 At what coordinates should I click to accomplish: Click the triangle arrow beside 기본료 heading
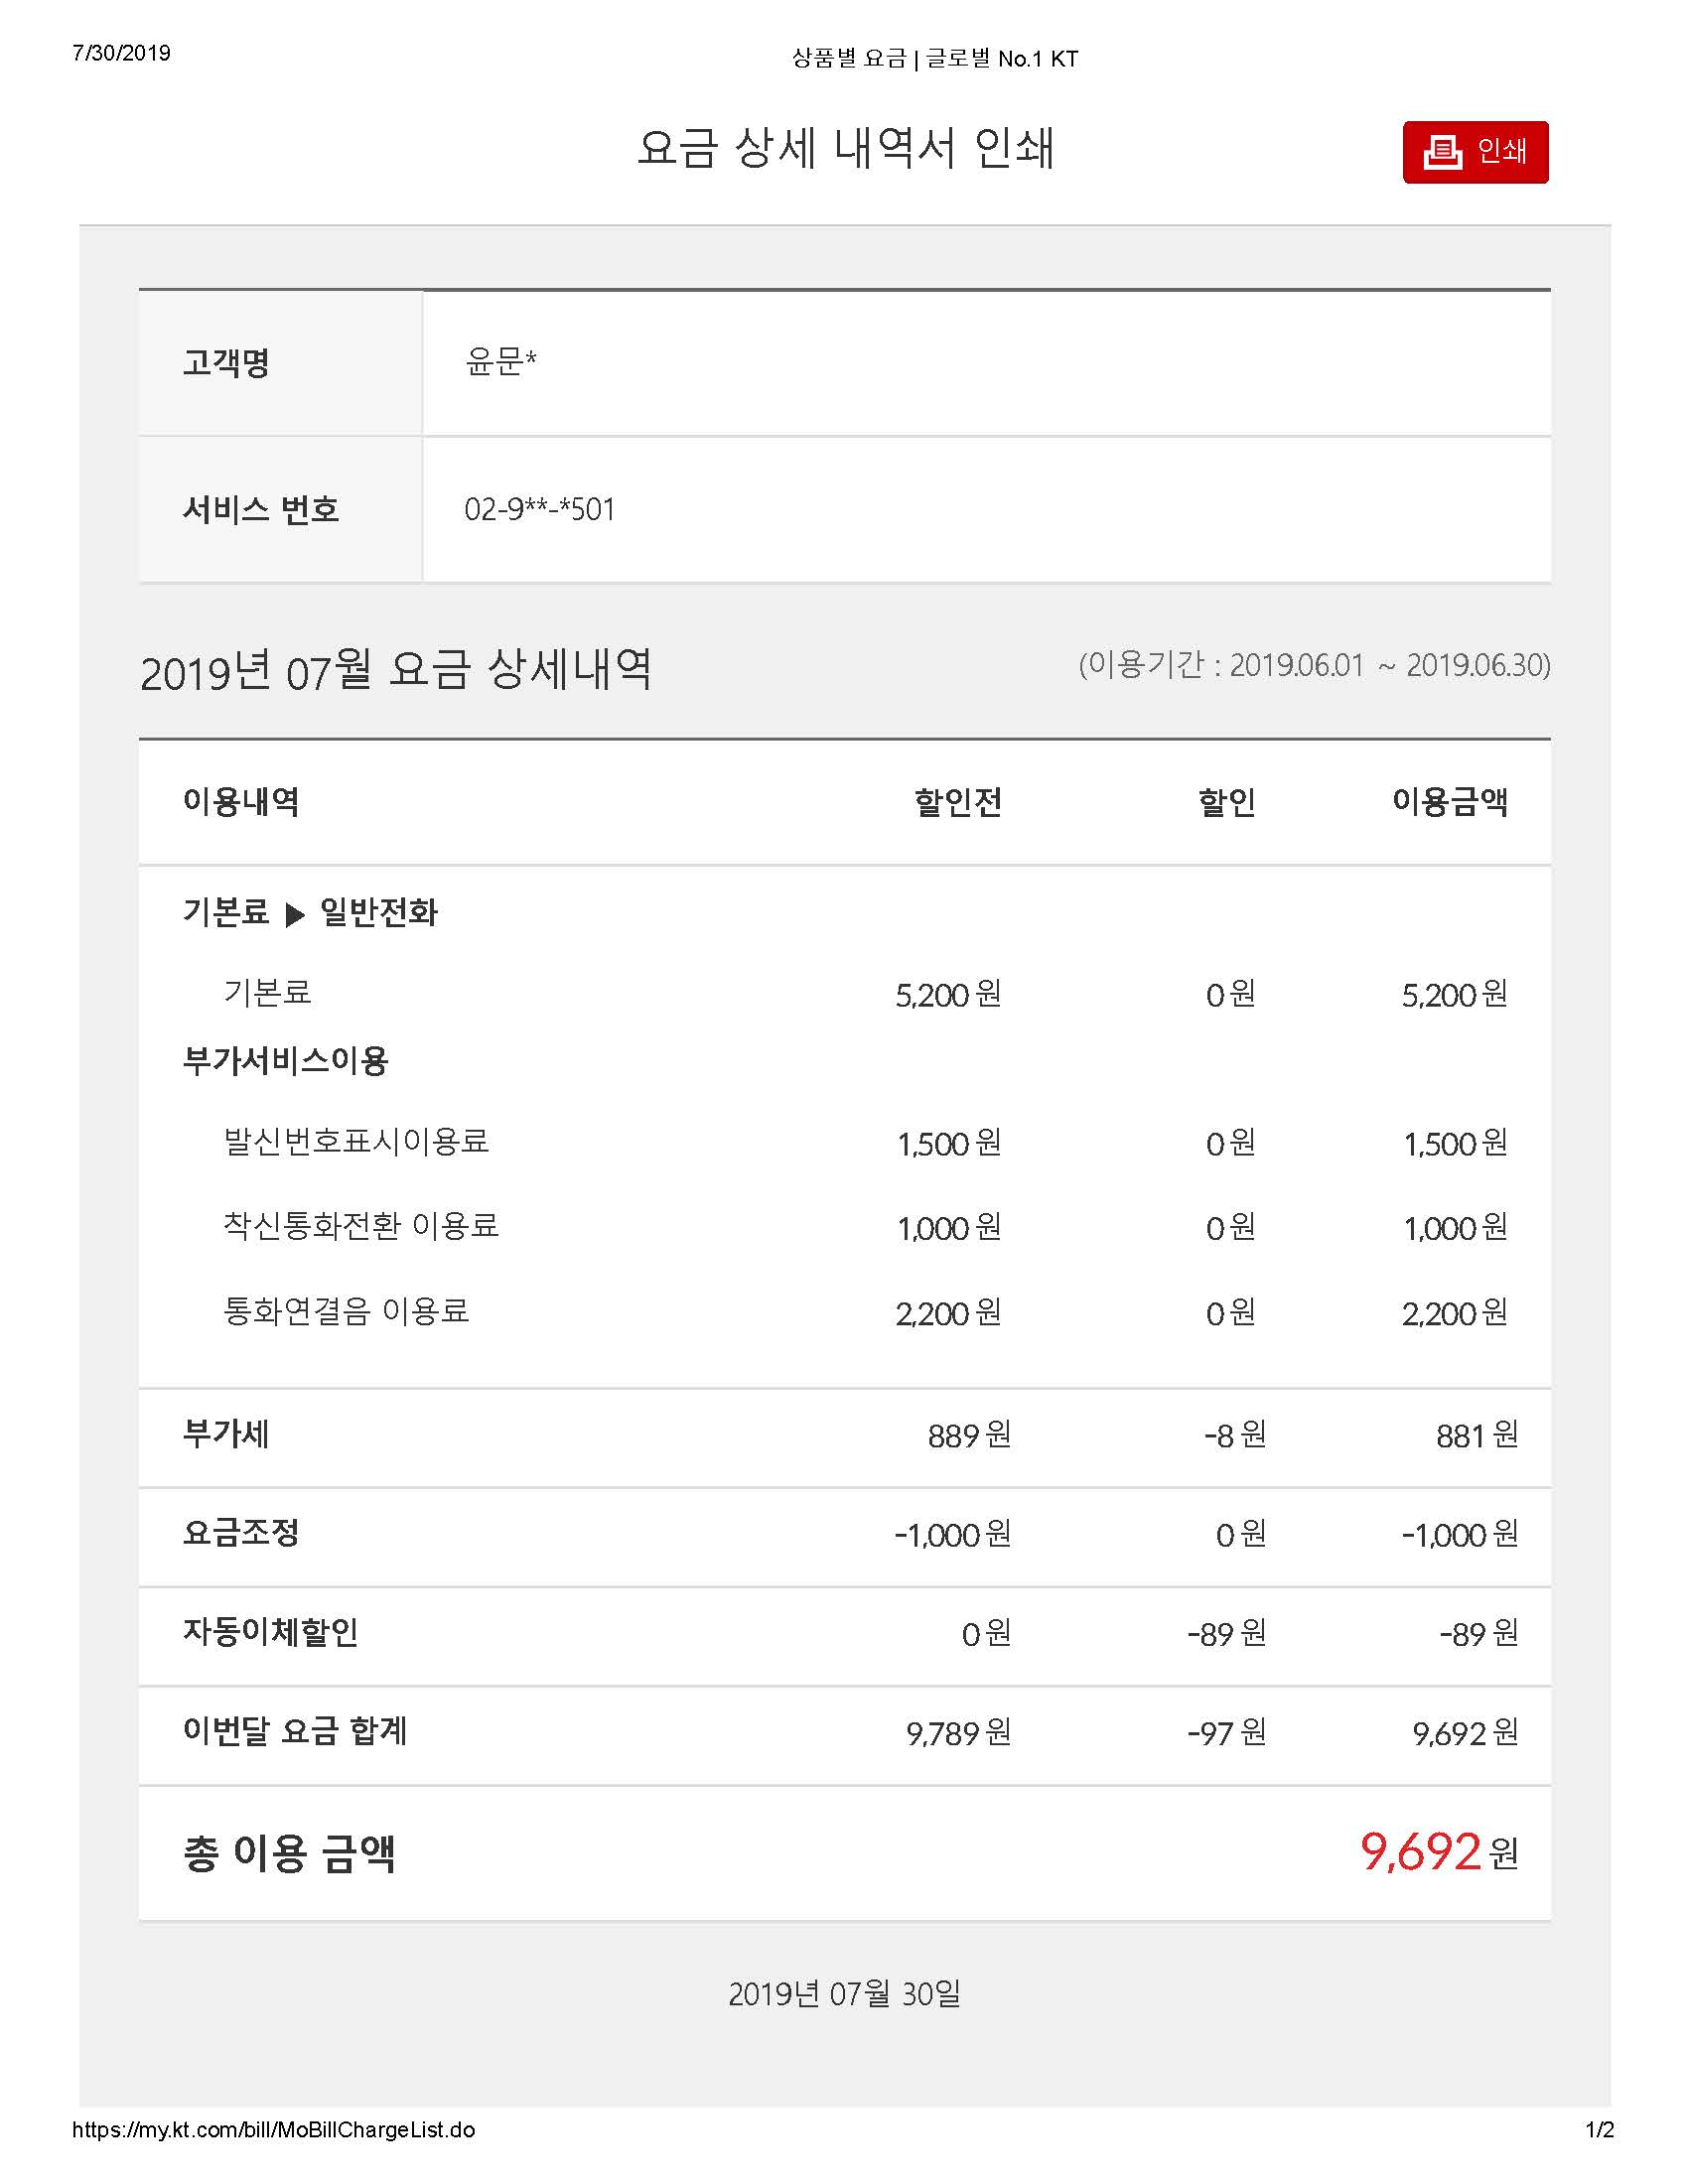[294, 914]
